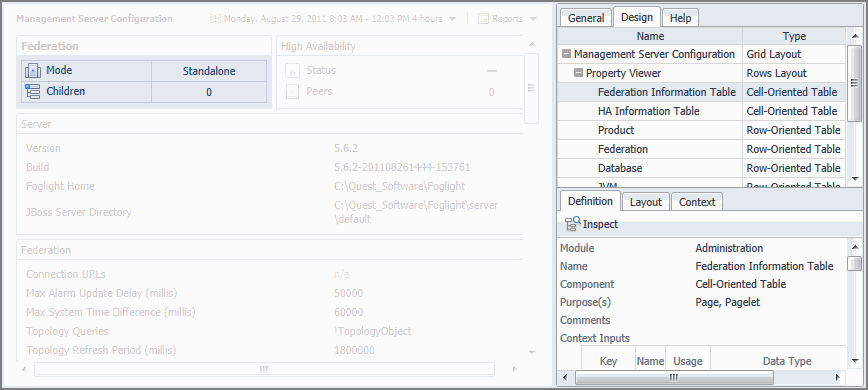This screenshot has width=868, height=390.
Task: Click the Standalone value cell
Action: pyautogui.click(x=209, y=71)
